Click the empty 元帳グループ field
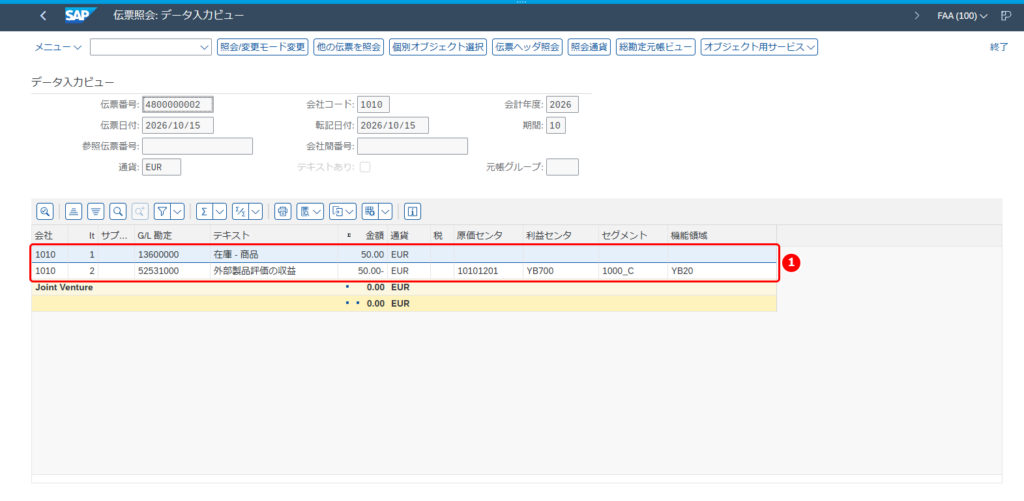 pyautogui.click(x=562, y=167)
